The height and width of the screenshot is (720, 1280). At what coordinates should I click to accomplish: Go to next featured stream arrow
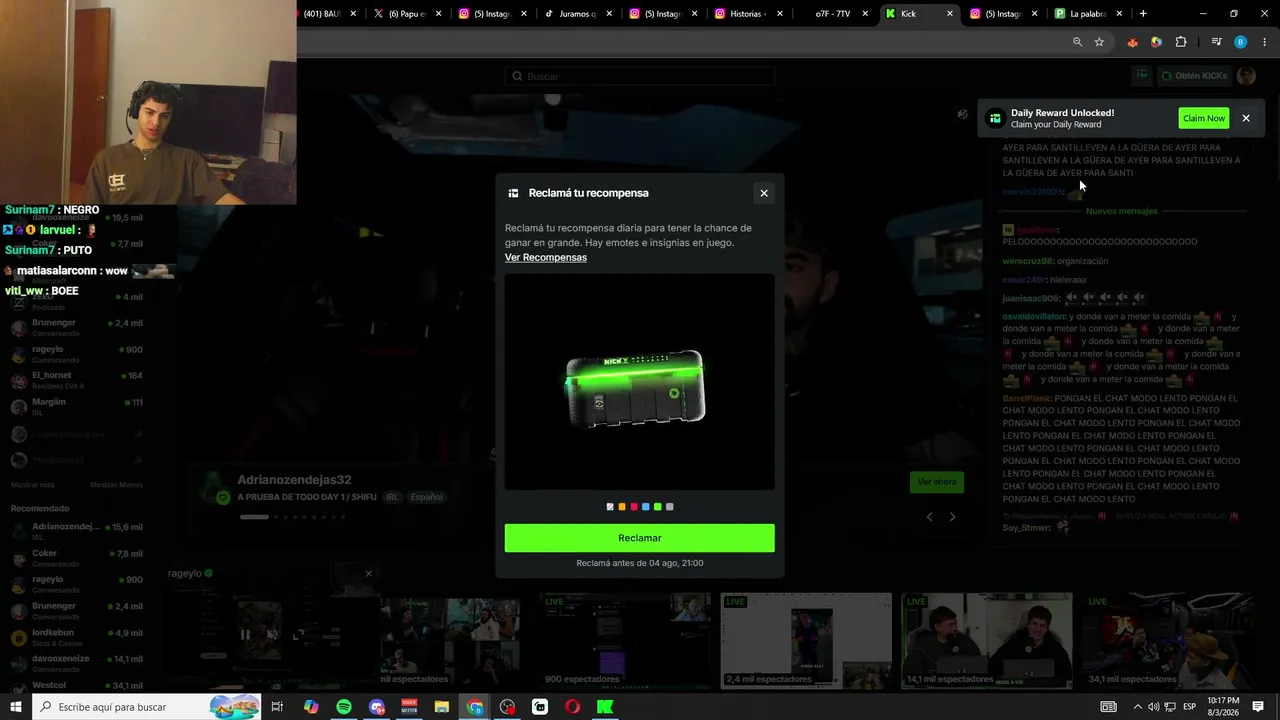point(952,517)
